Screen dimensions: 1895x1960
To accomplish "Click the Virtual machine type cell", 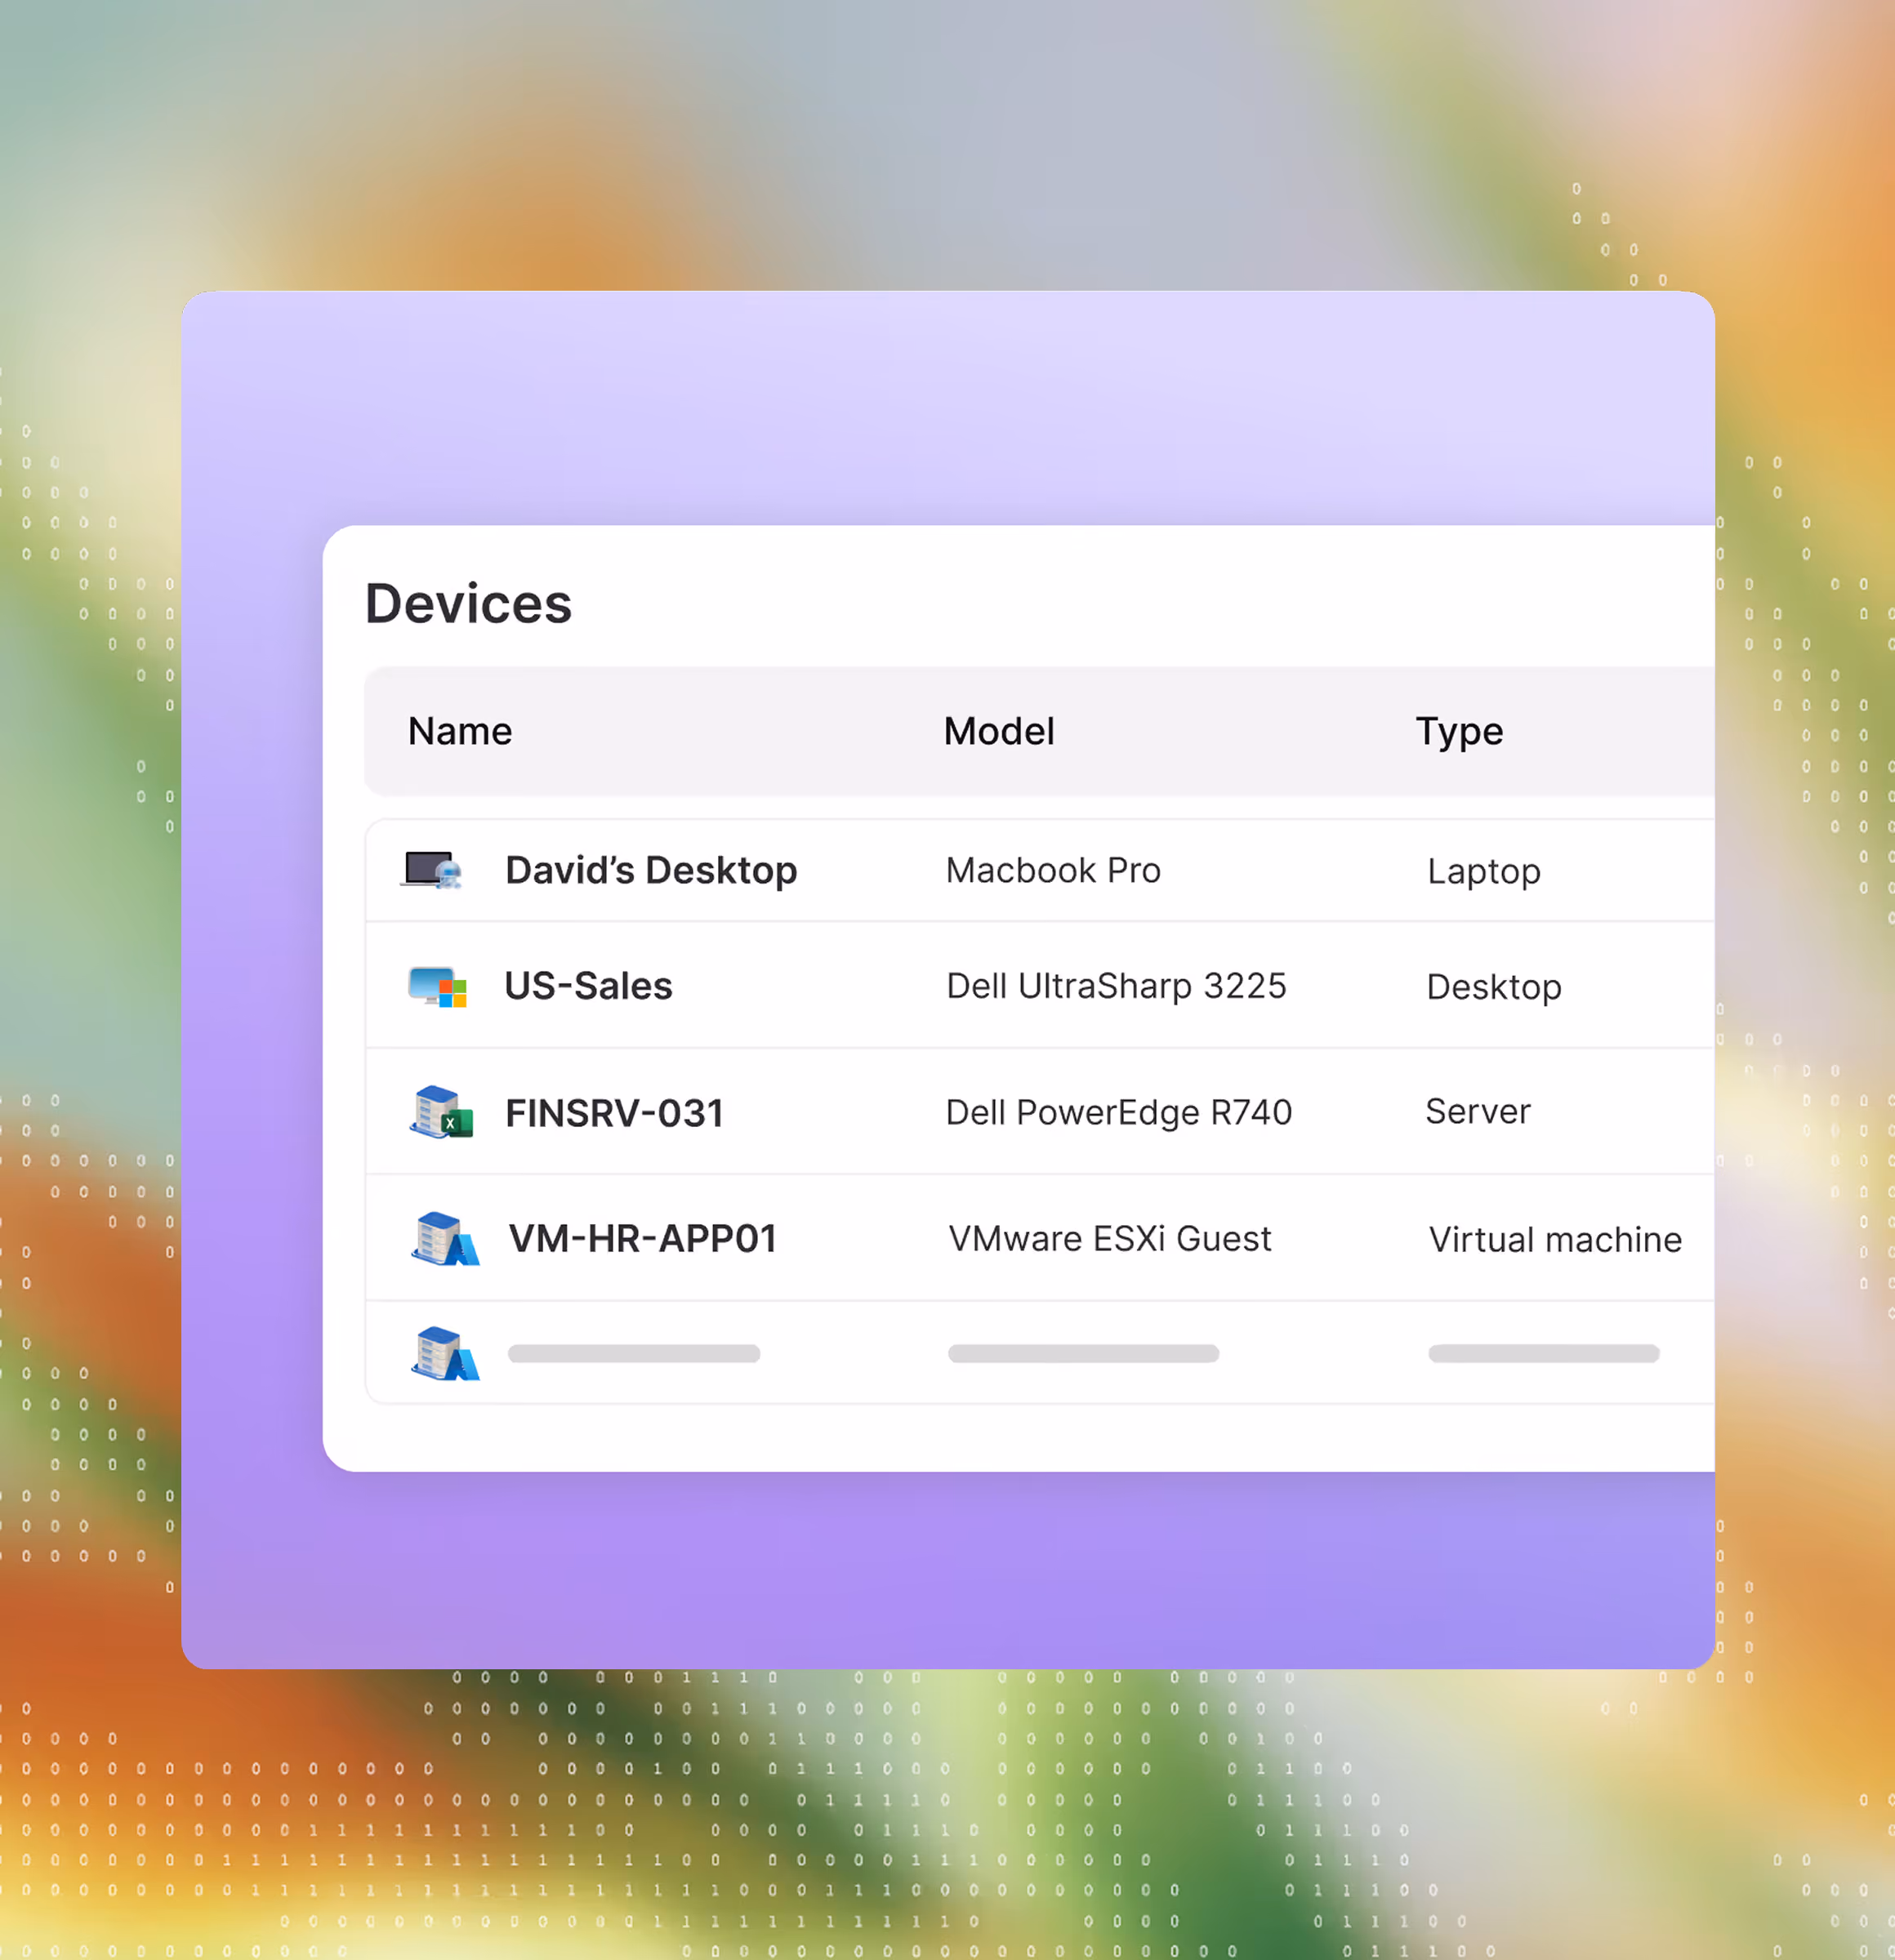I will (x=1555, y=1240).
